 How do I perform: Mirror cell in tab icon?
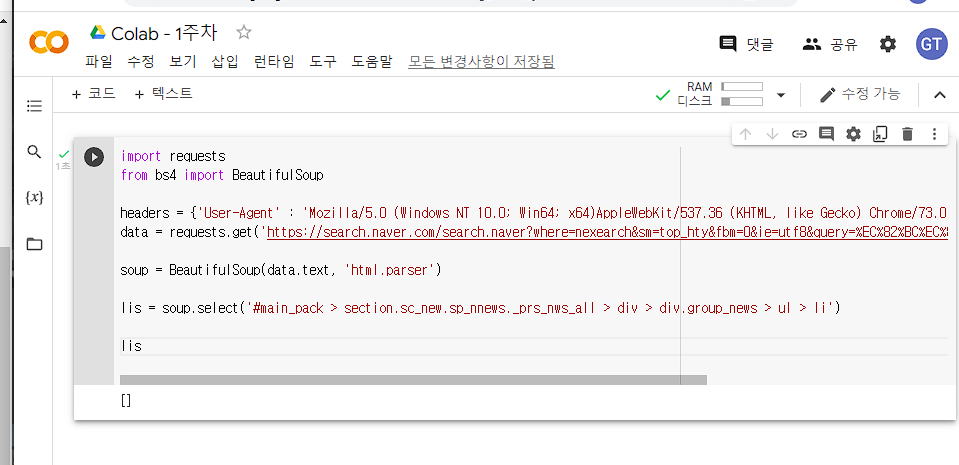[880, 134]
